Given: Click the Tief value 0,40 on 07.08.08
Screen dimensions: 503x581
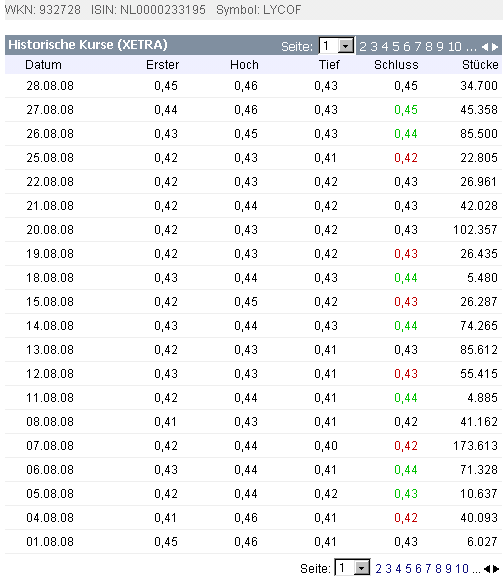Looking at the screenshot, I should coord(326,445).
